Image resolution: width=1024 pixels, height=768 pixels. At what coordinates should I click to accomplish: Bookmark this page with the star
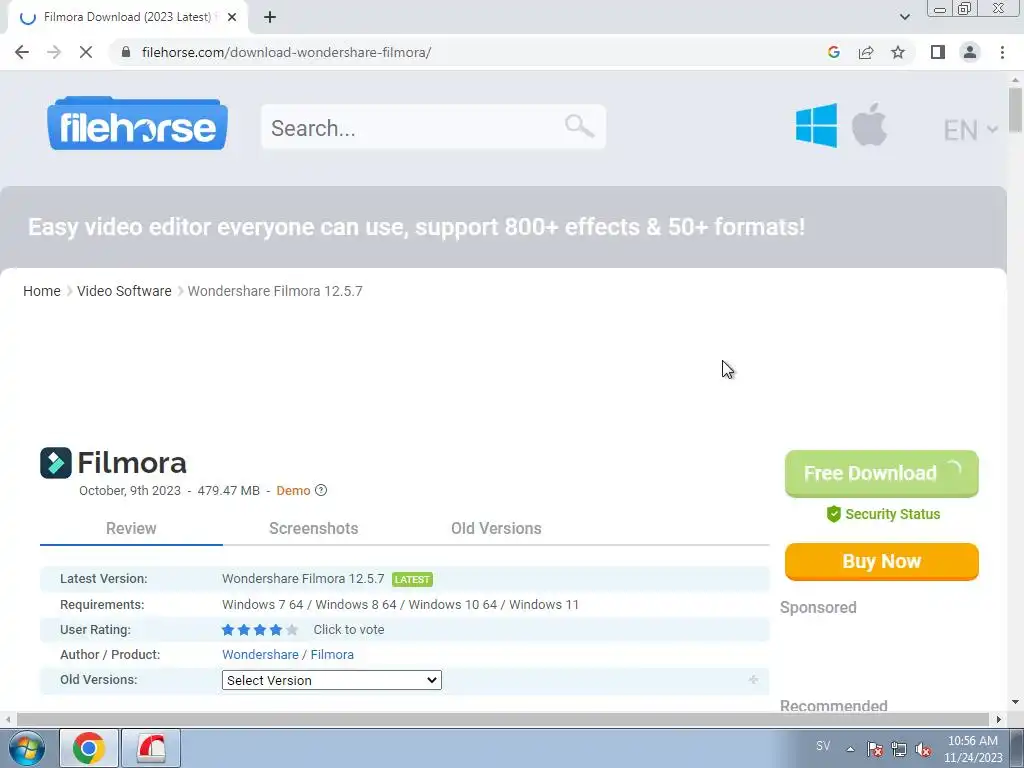pos(898,52)
